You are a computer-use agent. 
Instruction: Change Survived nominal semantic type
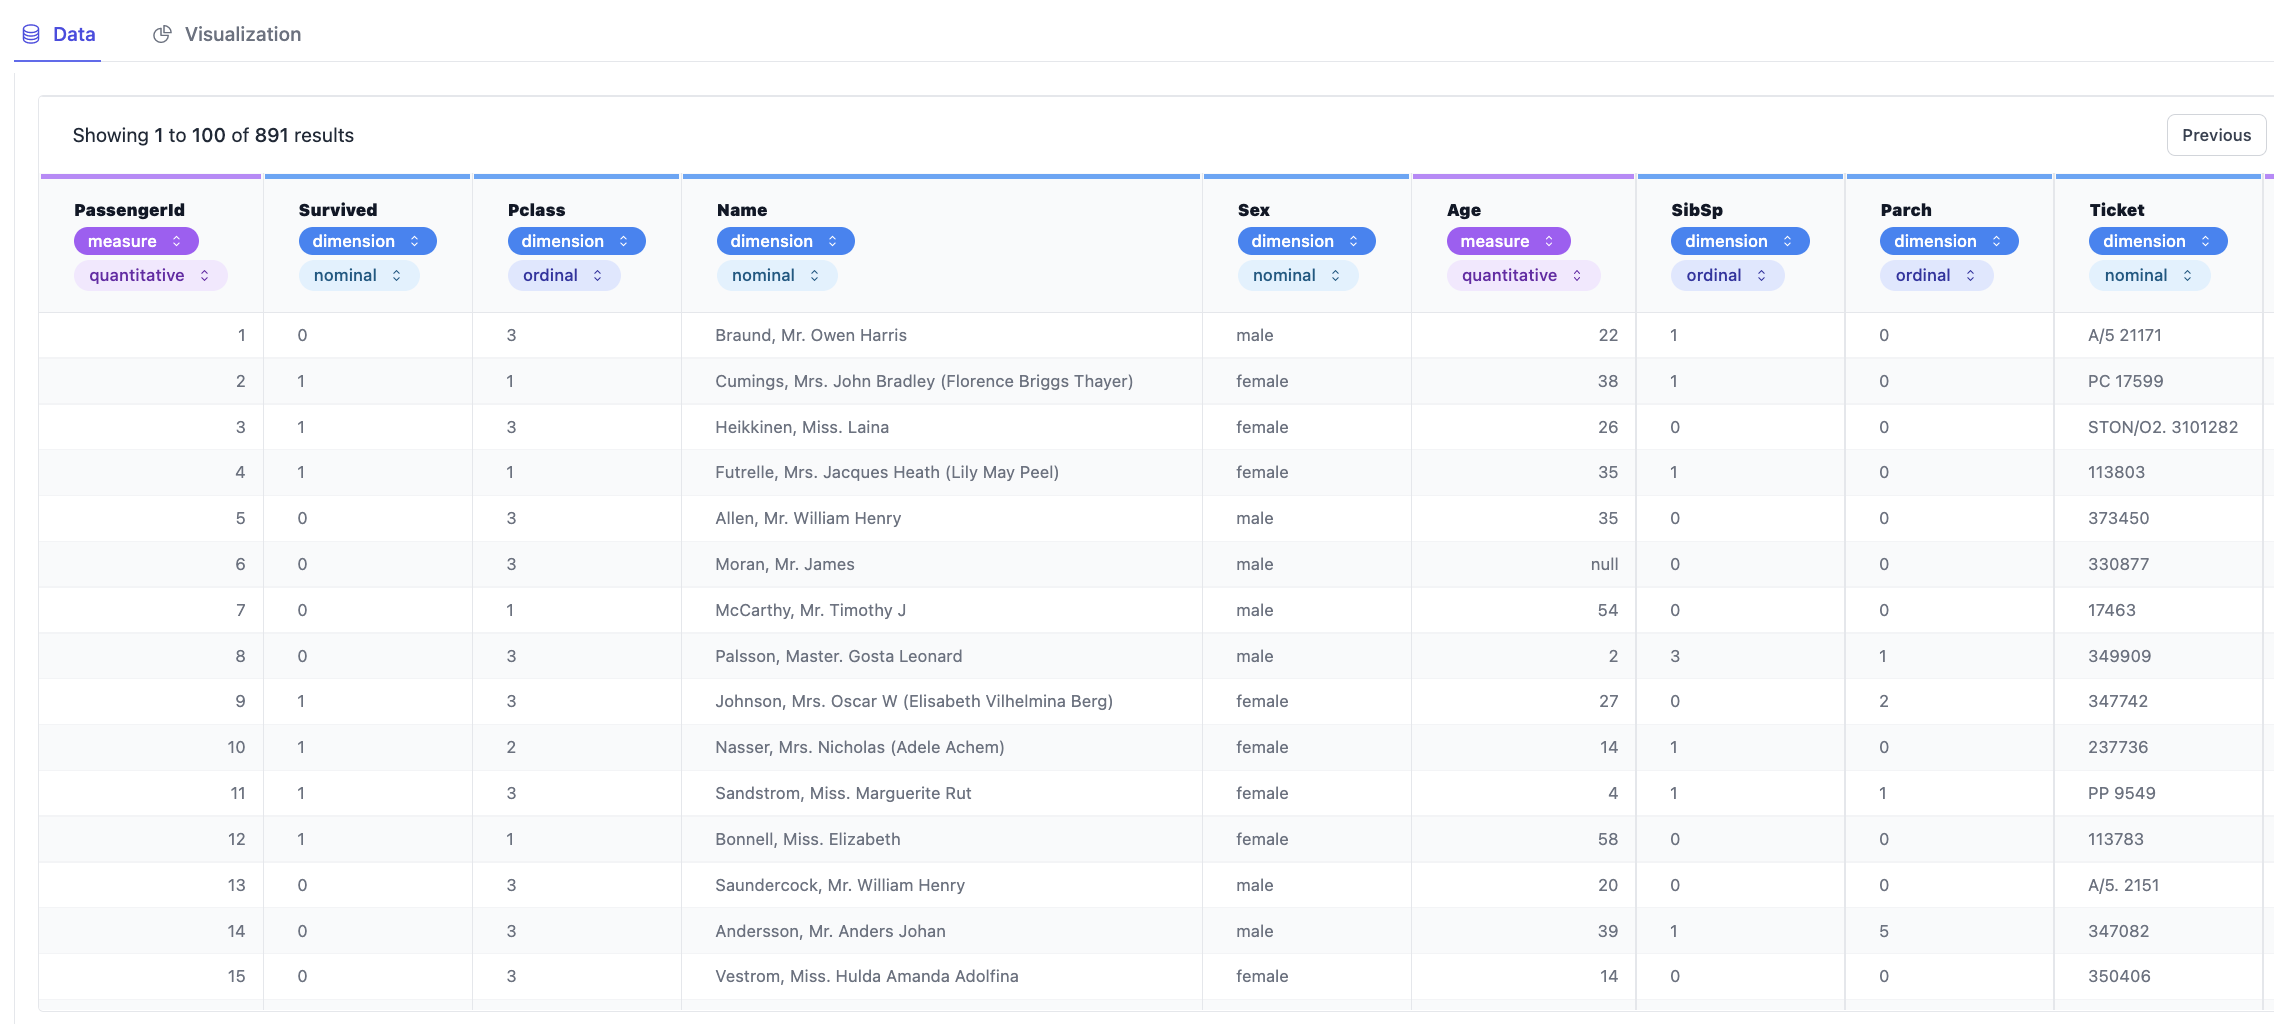358,275
